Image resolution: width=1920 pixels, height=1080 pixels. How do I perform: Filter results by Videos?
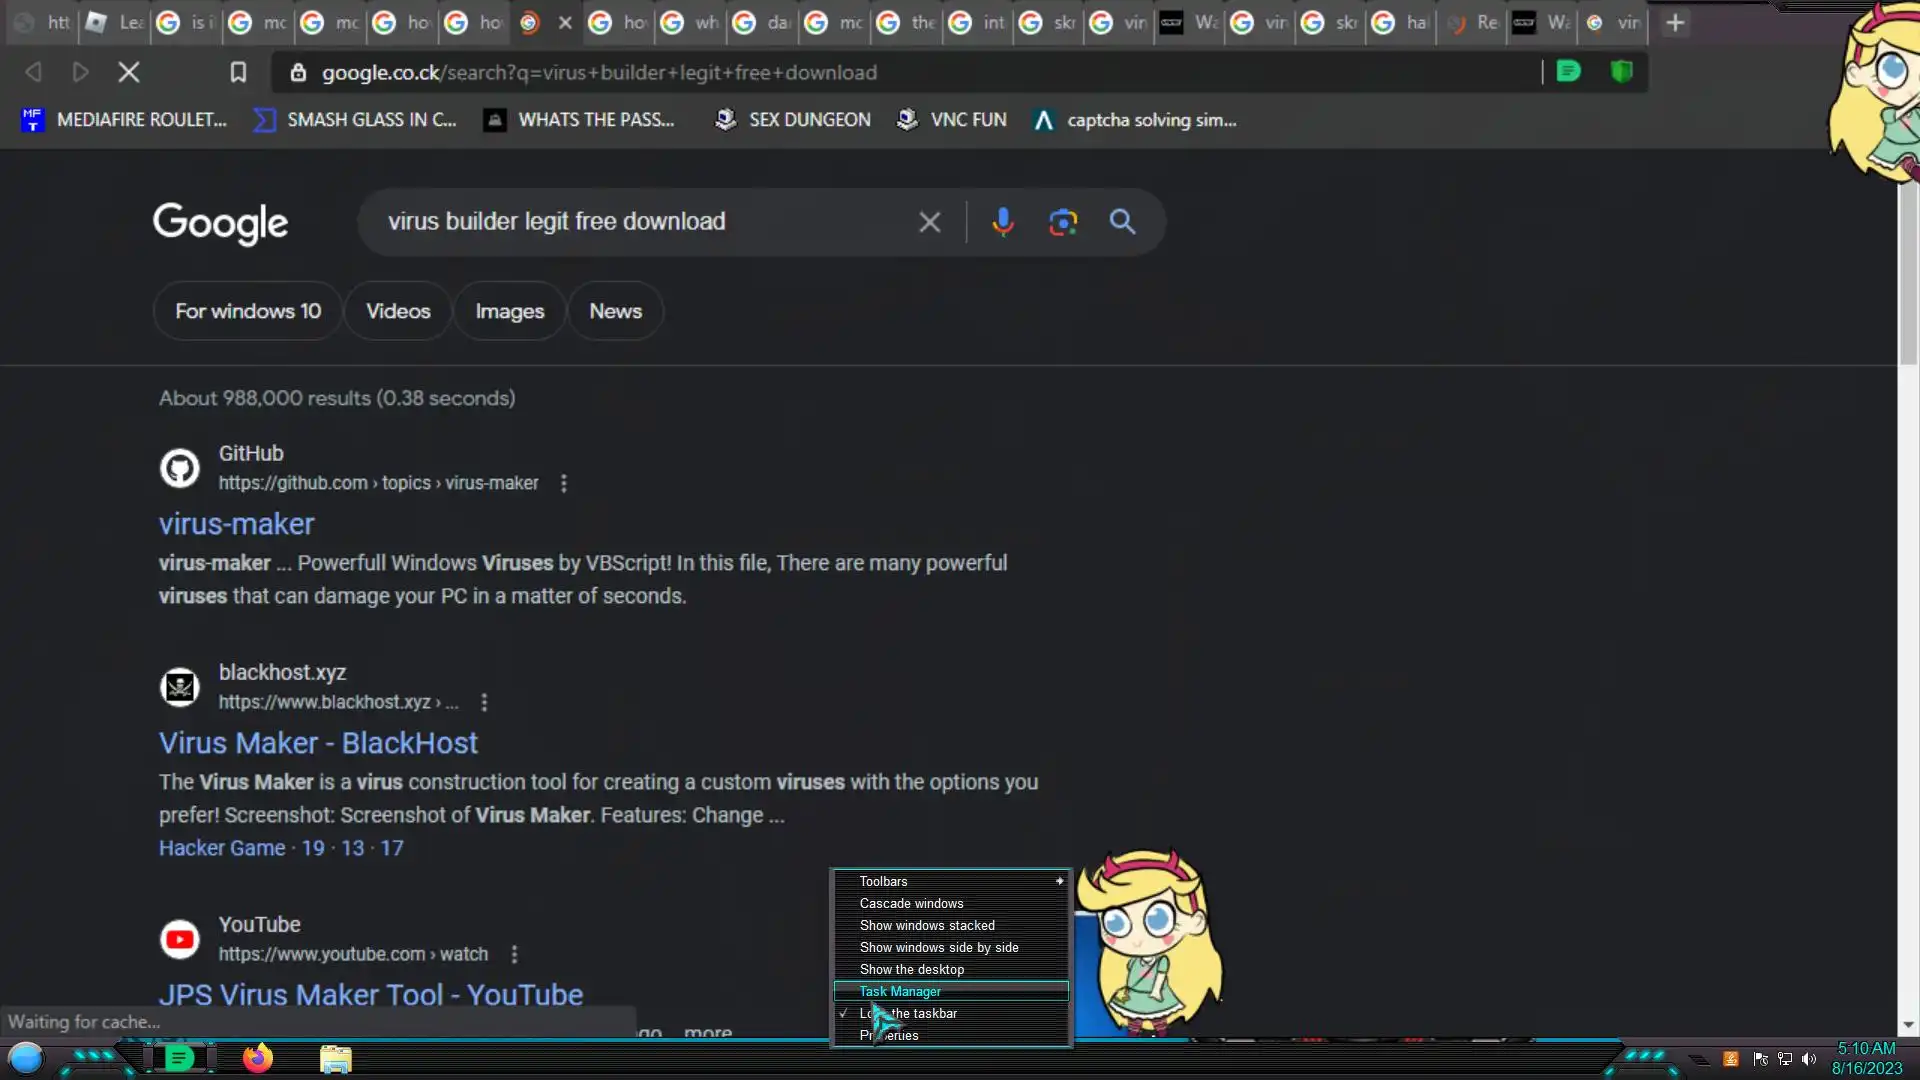pyautogui.click(x=398, y=311)
